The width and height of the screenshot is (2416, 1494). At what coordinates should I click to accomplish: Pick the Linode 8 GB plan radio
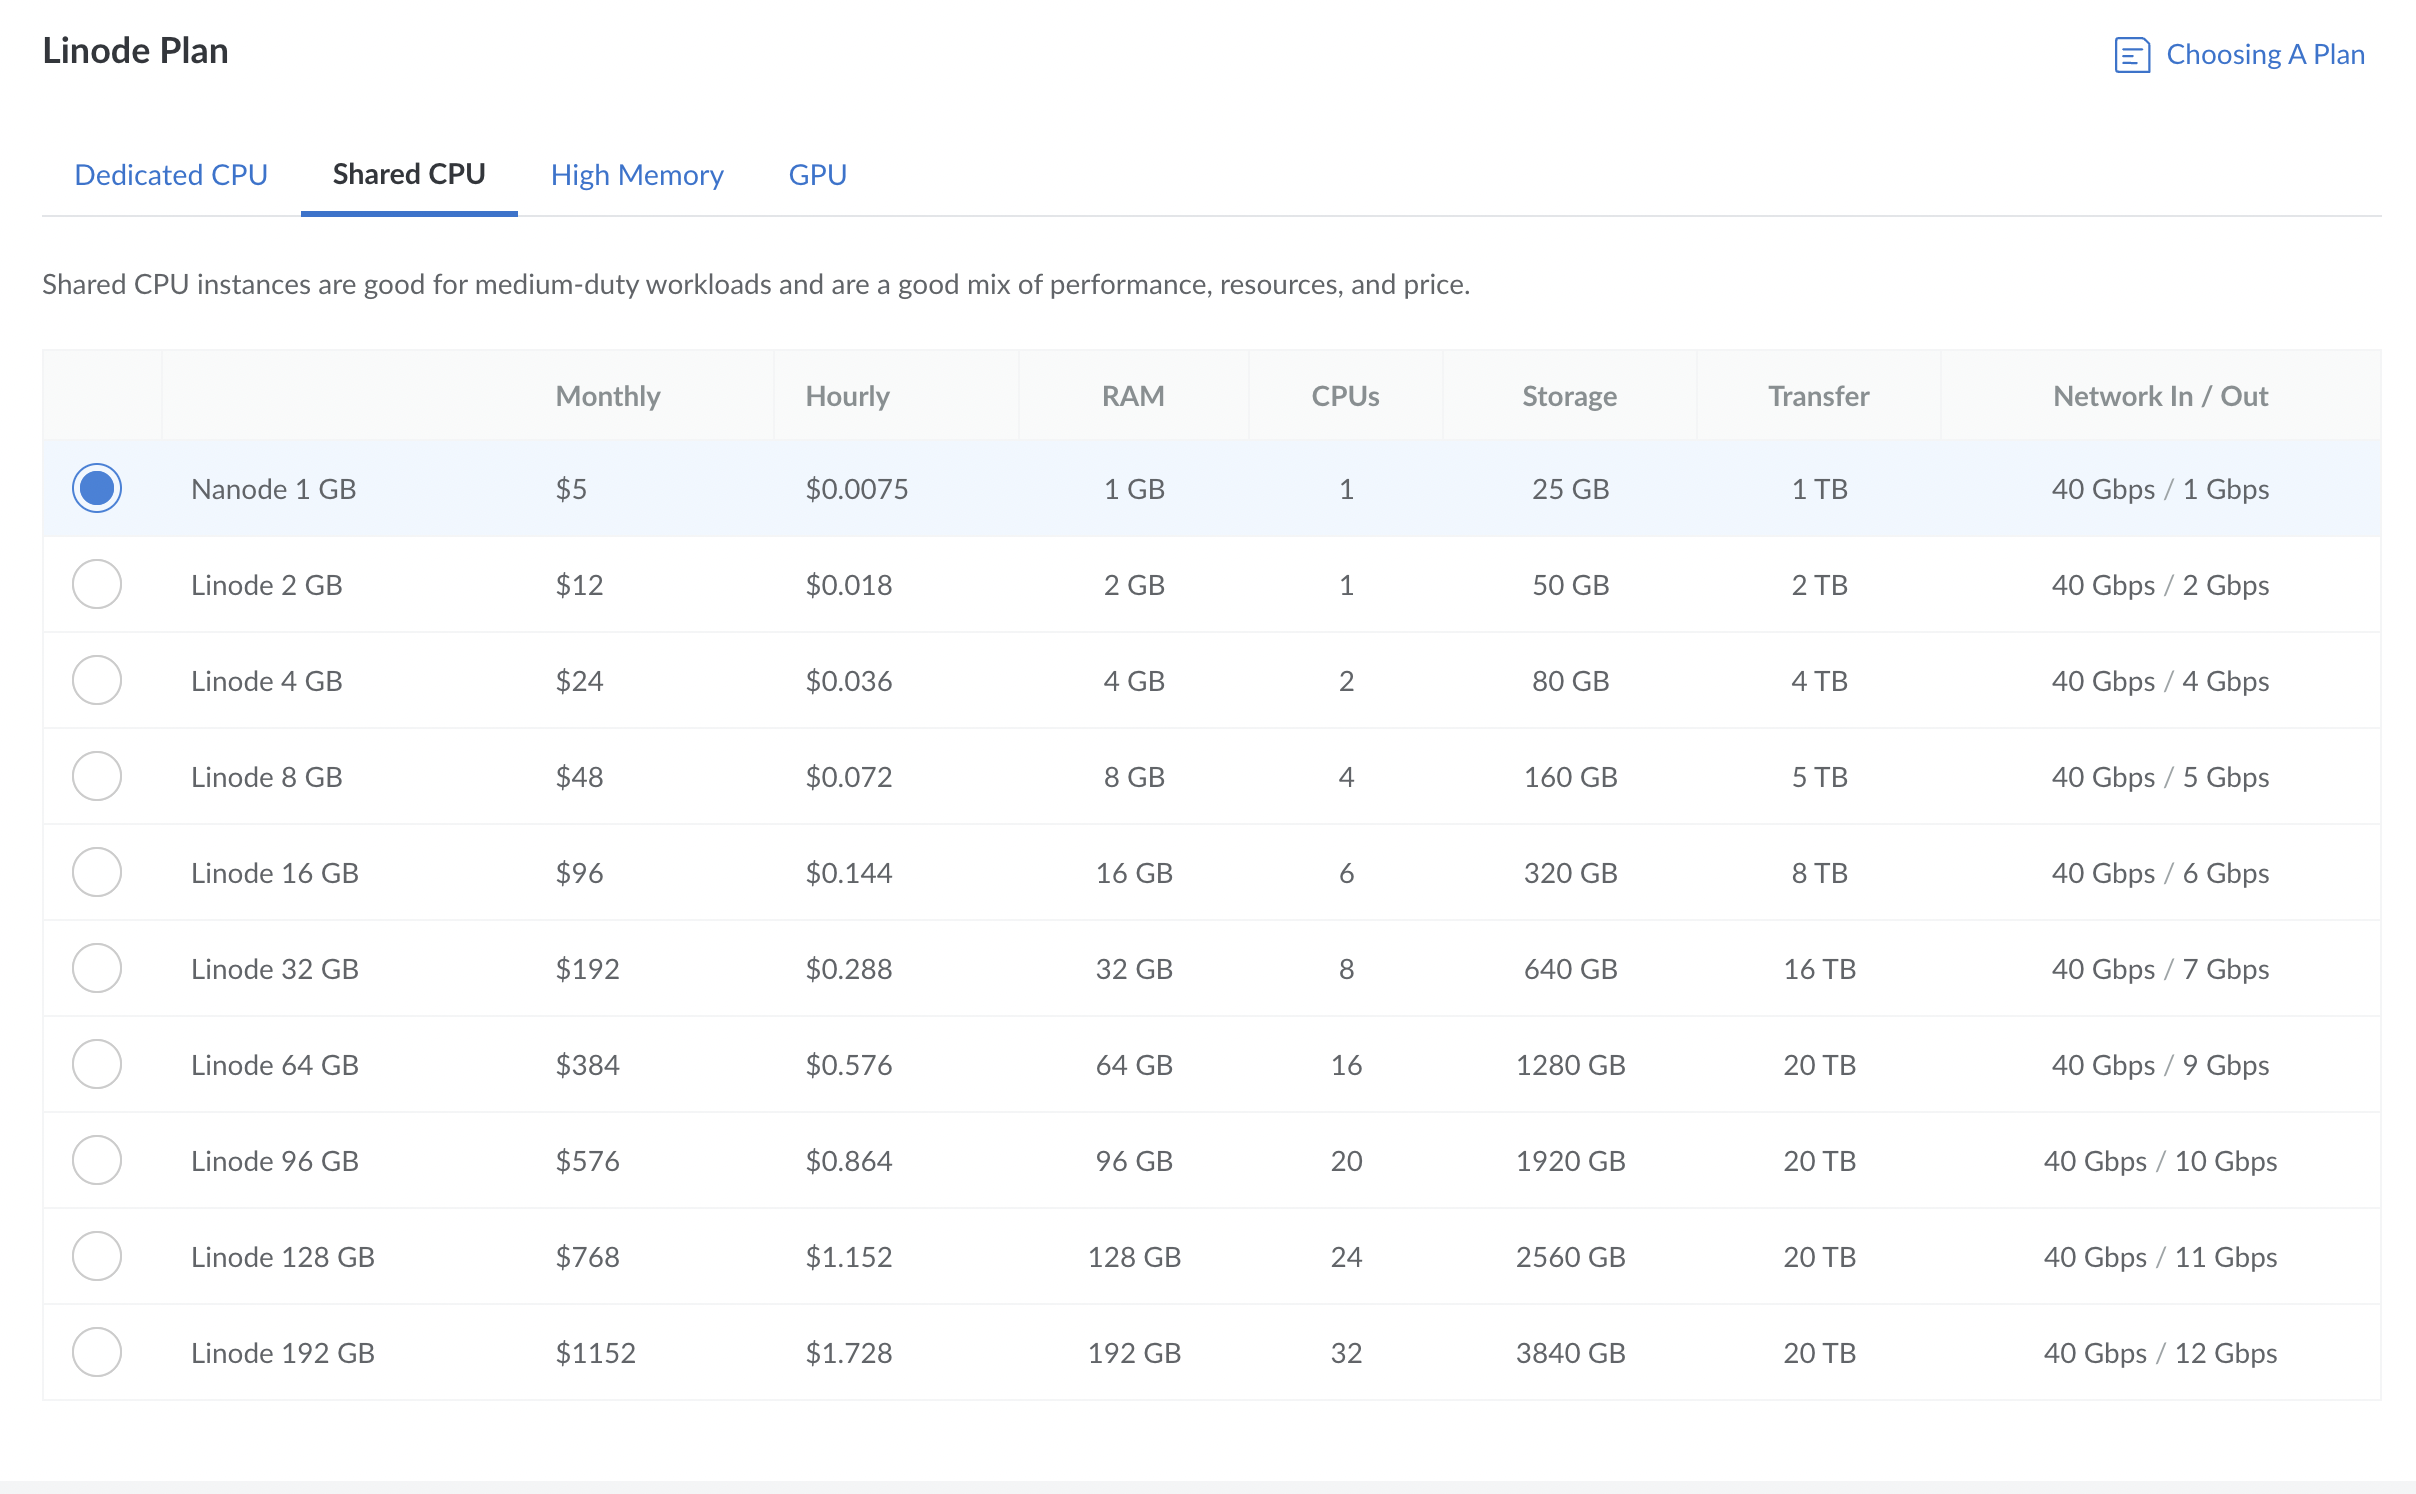click(97, 777)
